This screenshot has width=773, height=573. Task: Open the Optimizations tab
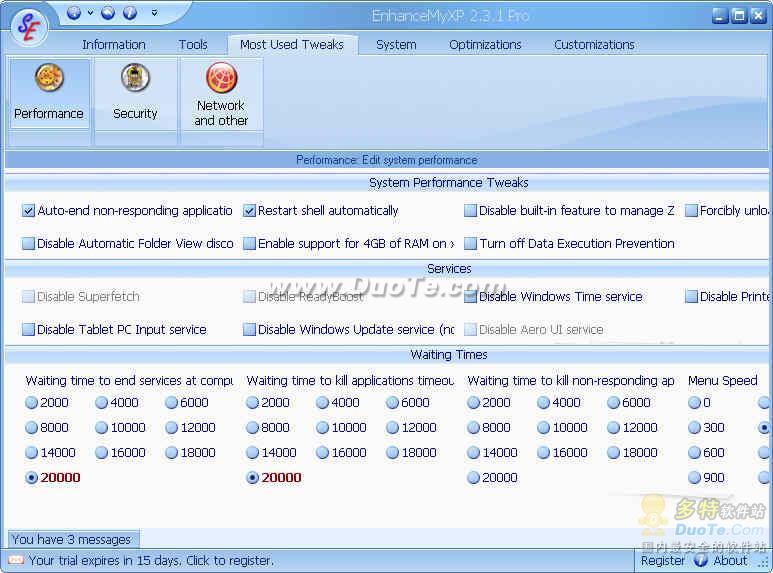[x=485, y=45]
